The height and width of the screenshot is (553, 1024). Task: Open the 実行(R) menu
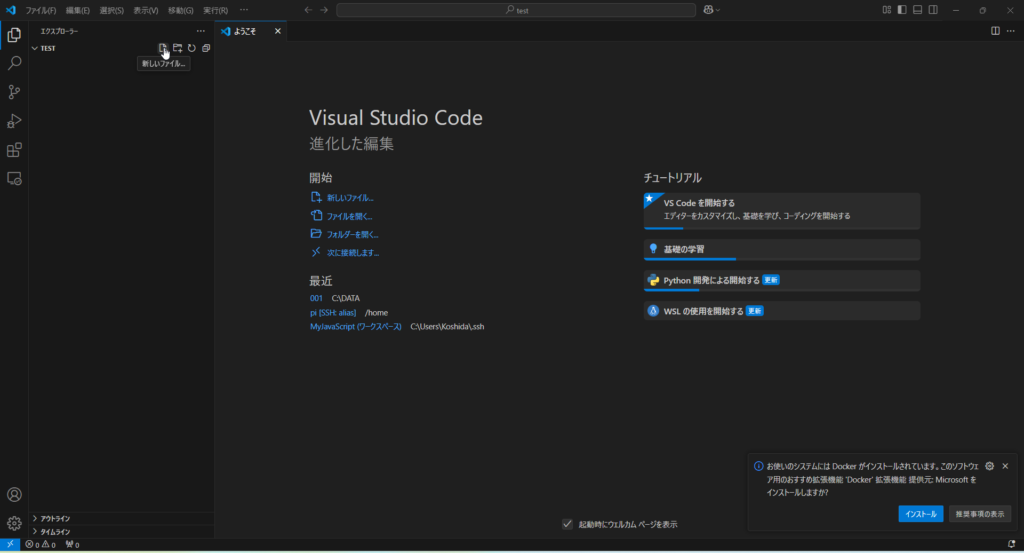click(x=215, y=10)
